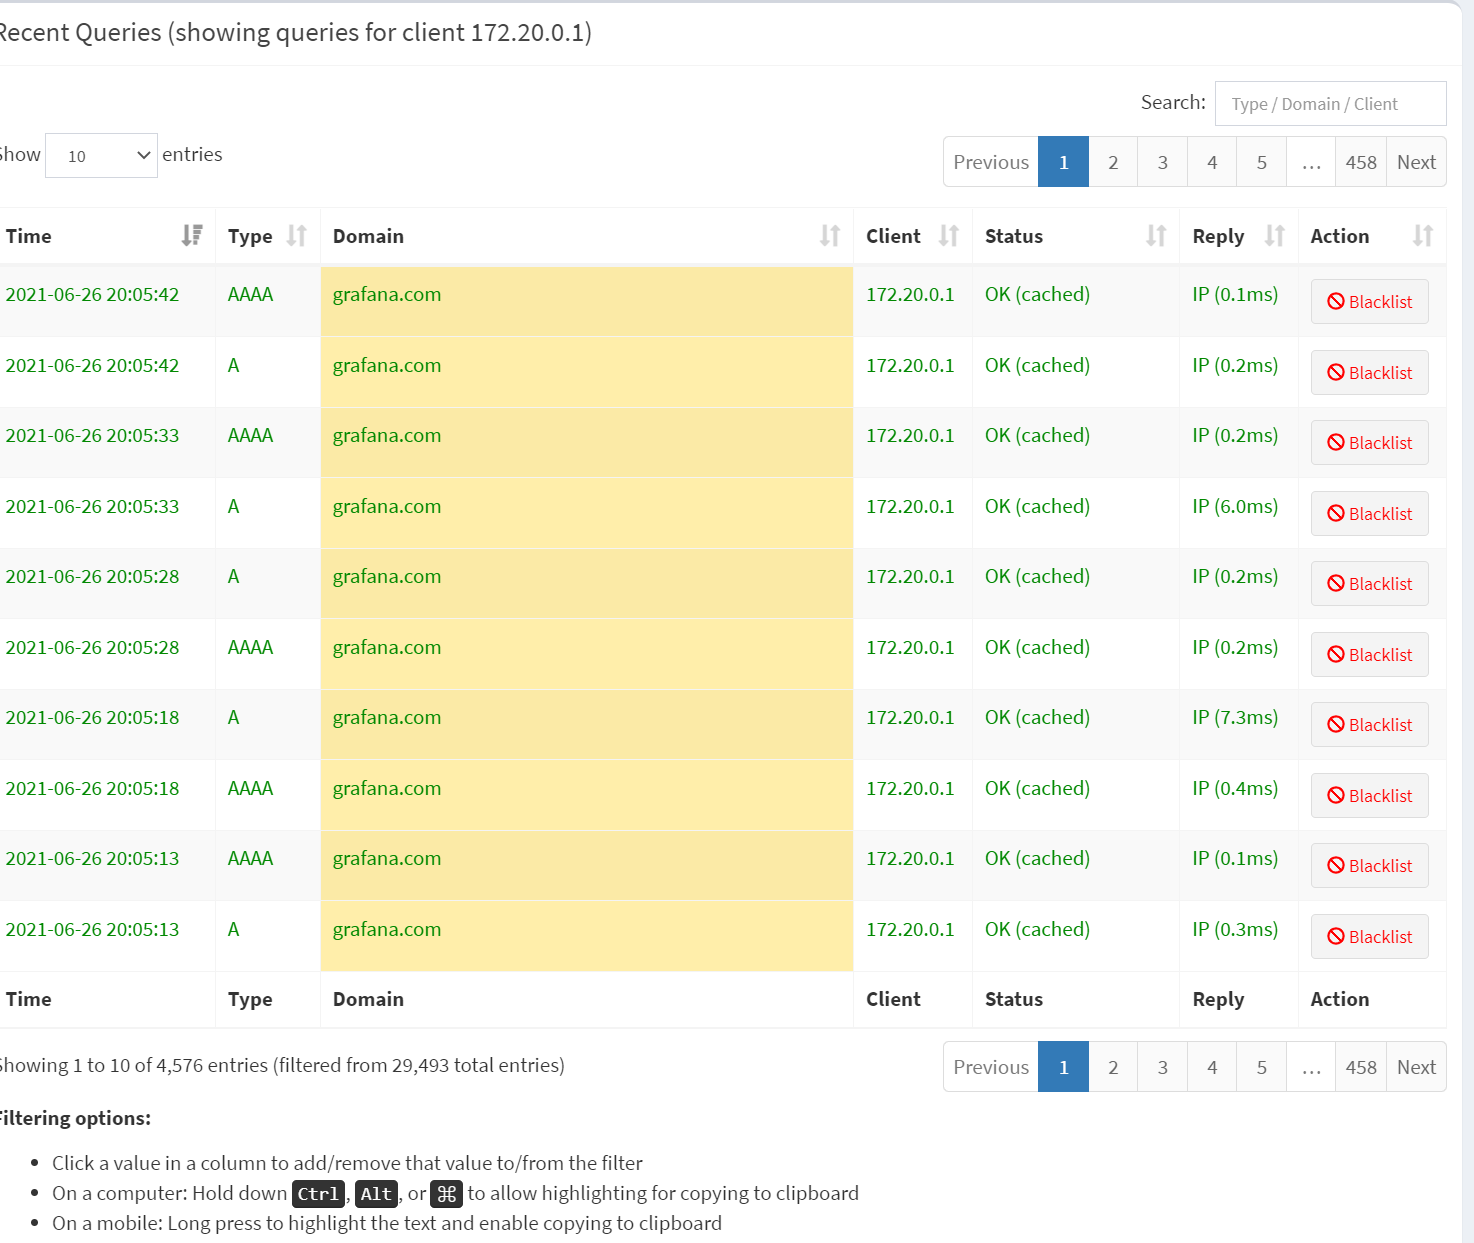Toggle a filter on the AAAA type value
Image resolution: width=1474 pixels, height=1243 pixels.
(249, 294)
